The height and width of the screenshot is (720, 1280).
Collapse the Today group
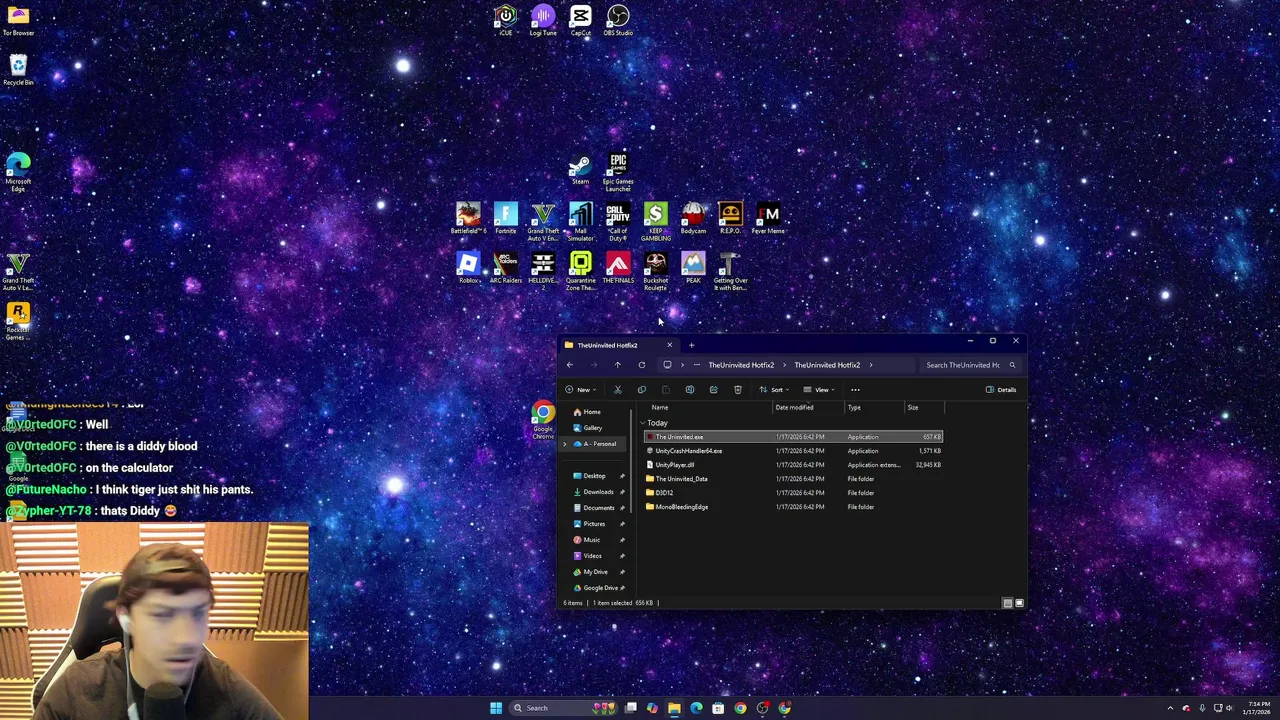tap(643, 423)
